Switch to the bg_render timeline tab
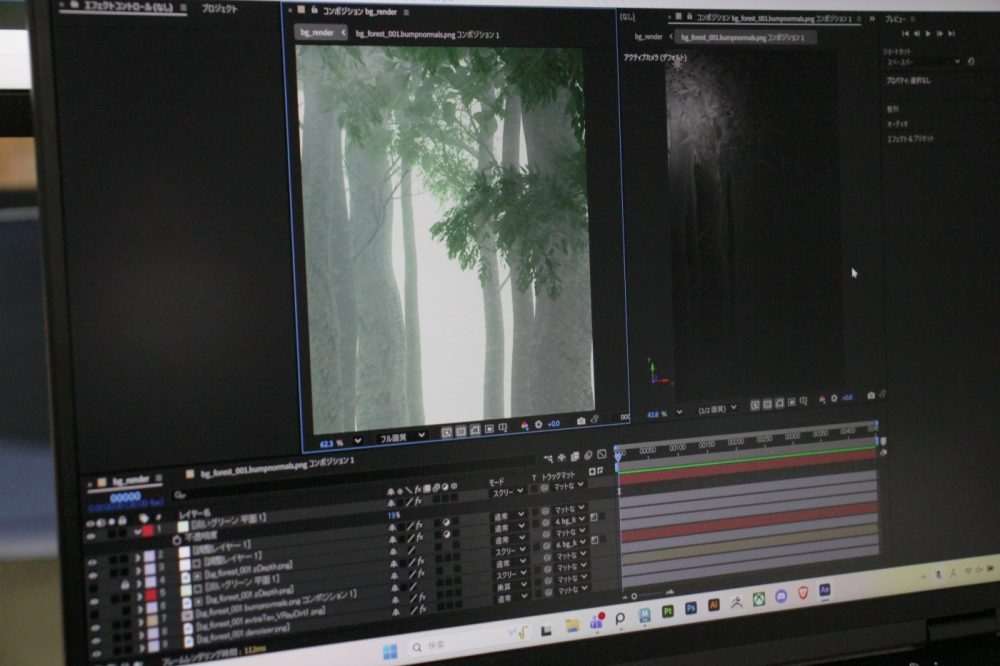The height and width of the screenshot is (666, 1000). point(131,480)
